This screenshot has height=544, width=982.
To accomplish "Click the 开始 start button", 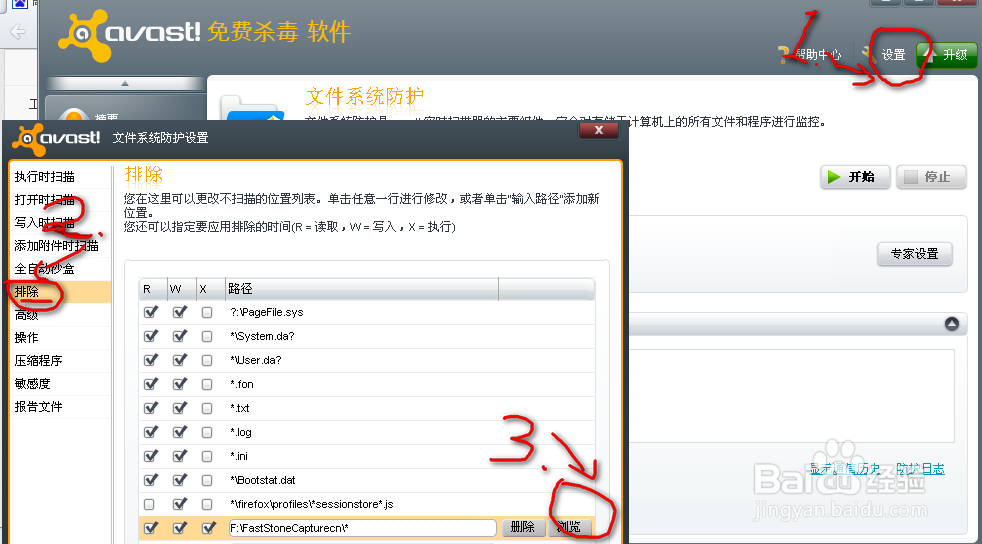I will point(855,177).
